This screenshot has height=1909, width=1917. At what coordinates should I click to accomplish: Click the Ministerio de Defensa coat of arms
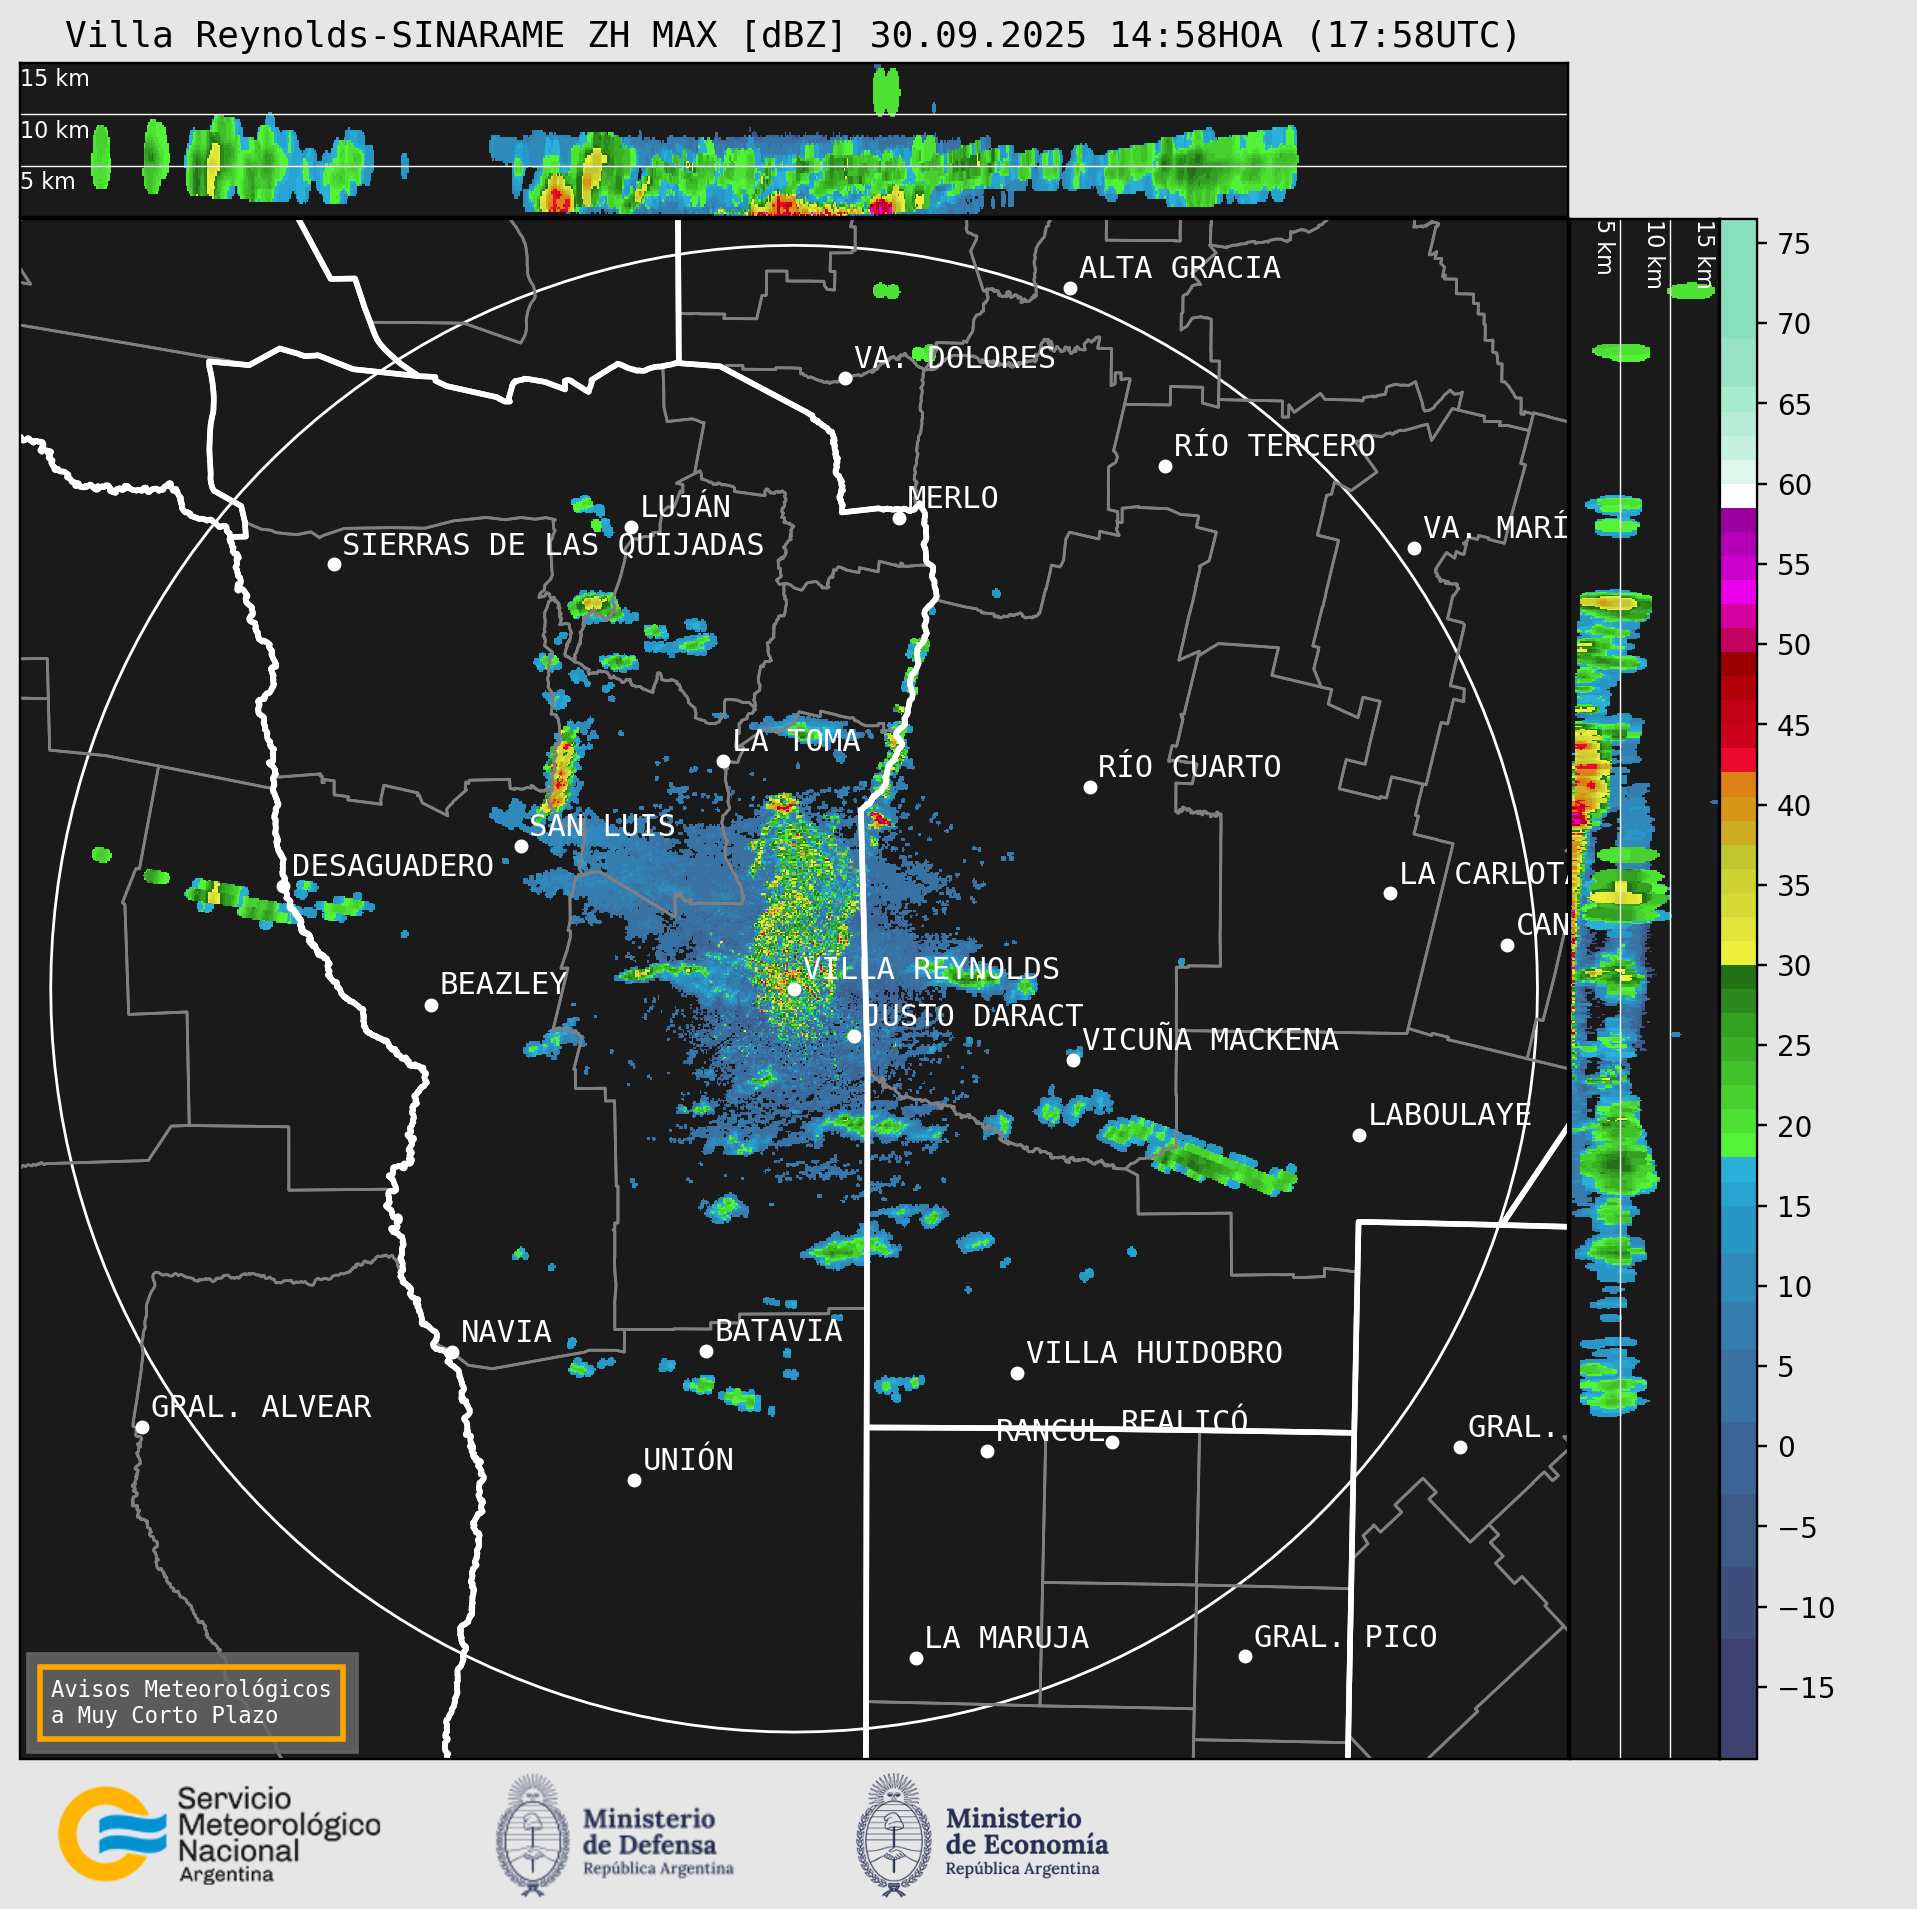533,1835
